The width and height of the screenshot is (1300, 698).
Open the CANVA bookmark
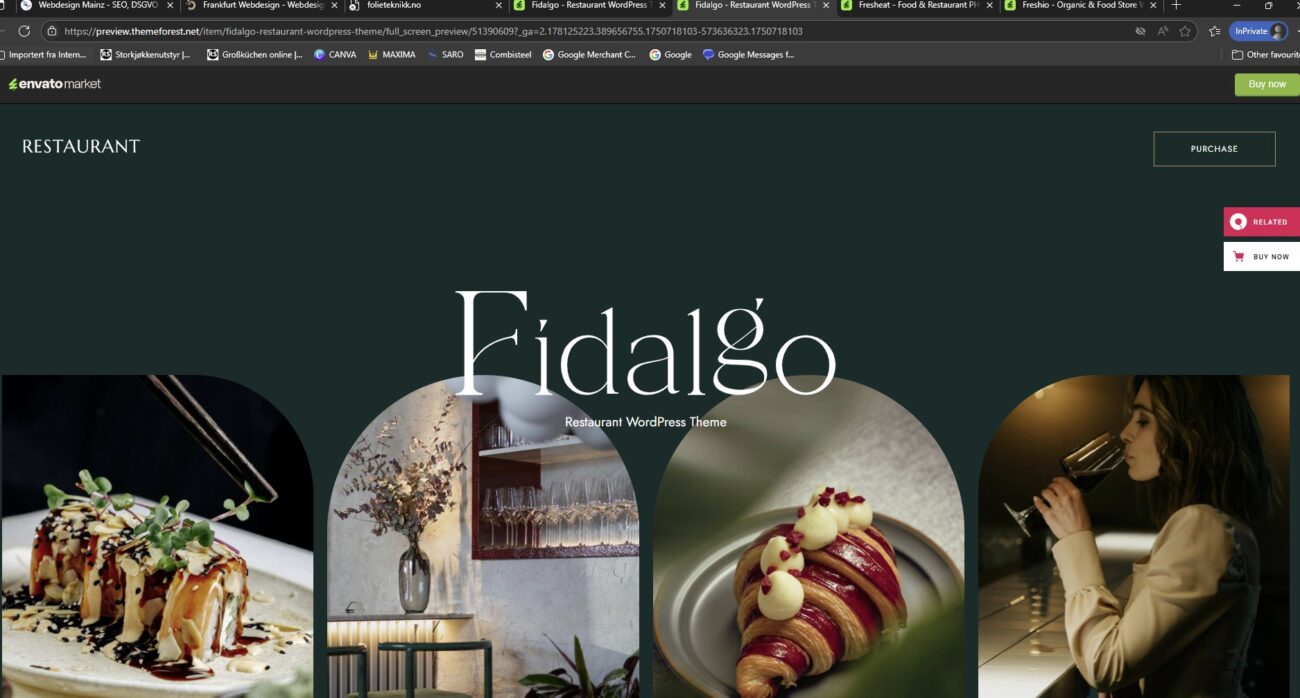(x=335, y=55)
